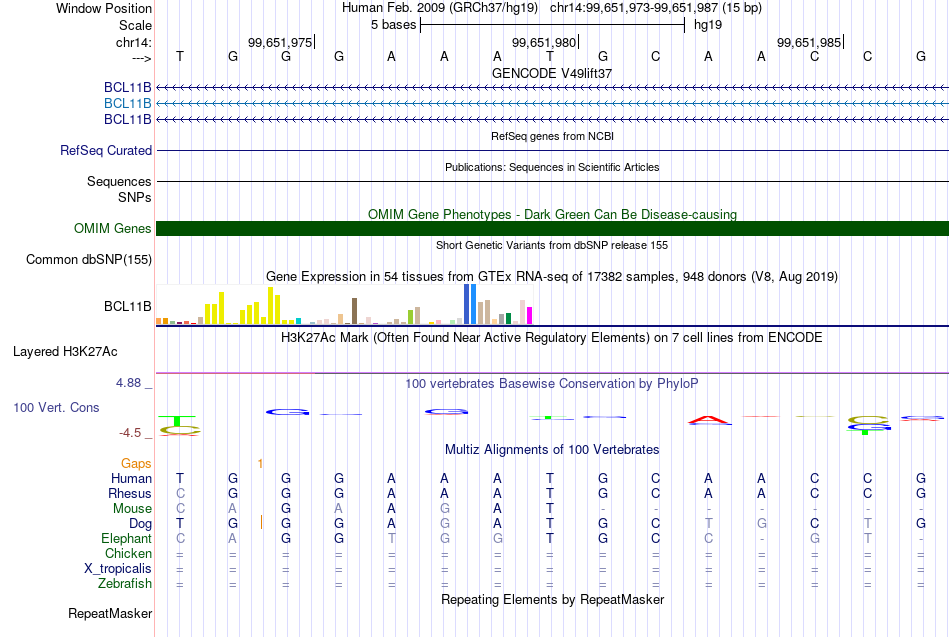Select the Chicken species row label
The width and height of the screenshot is (950, 637).
pyautogui.click(x=128, y=553)
